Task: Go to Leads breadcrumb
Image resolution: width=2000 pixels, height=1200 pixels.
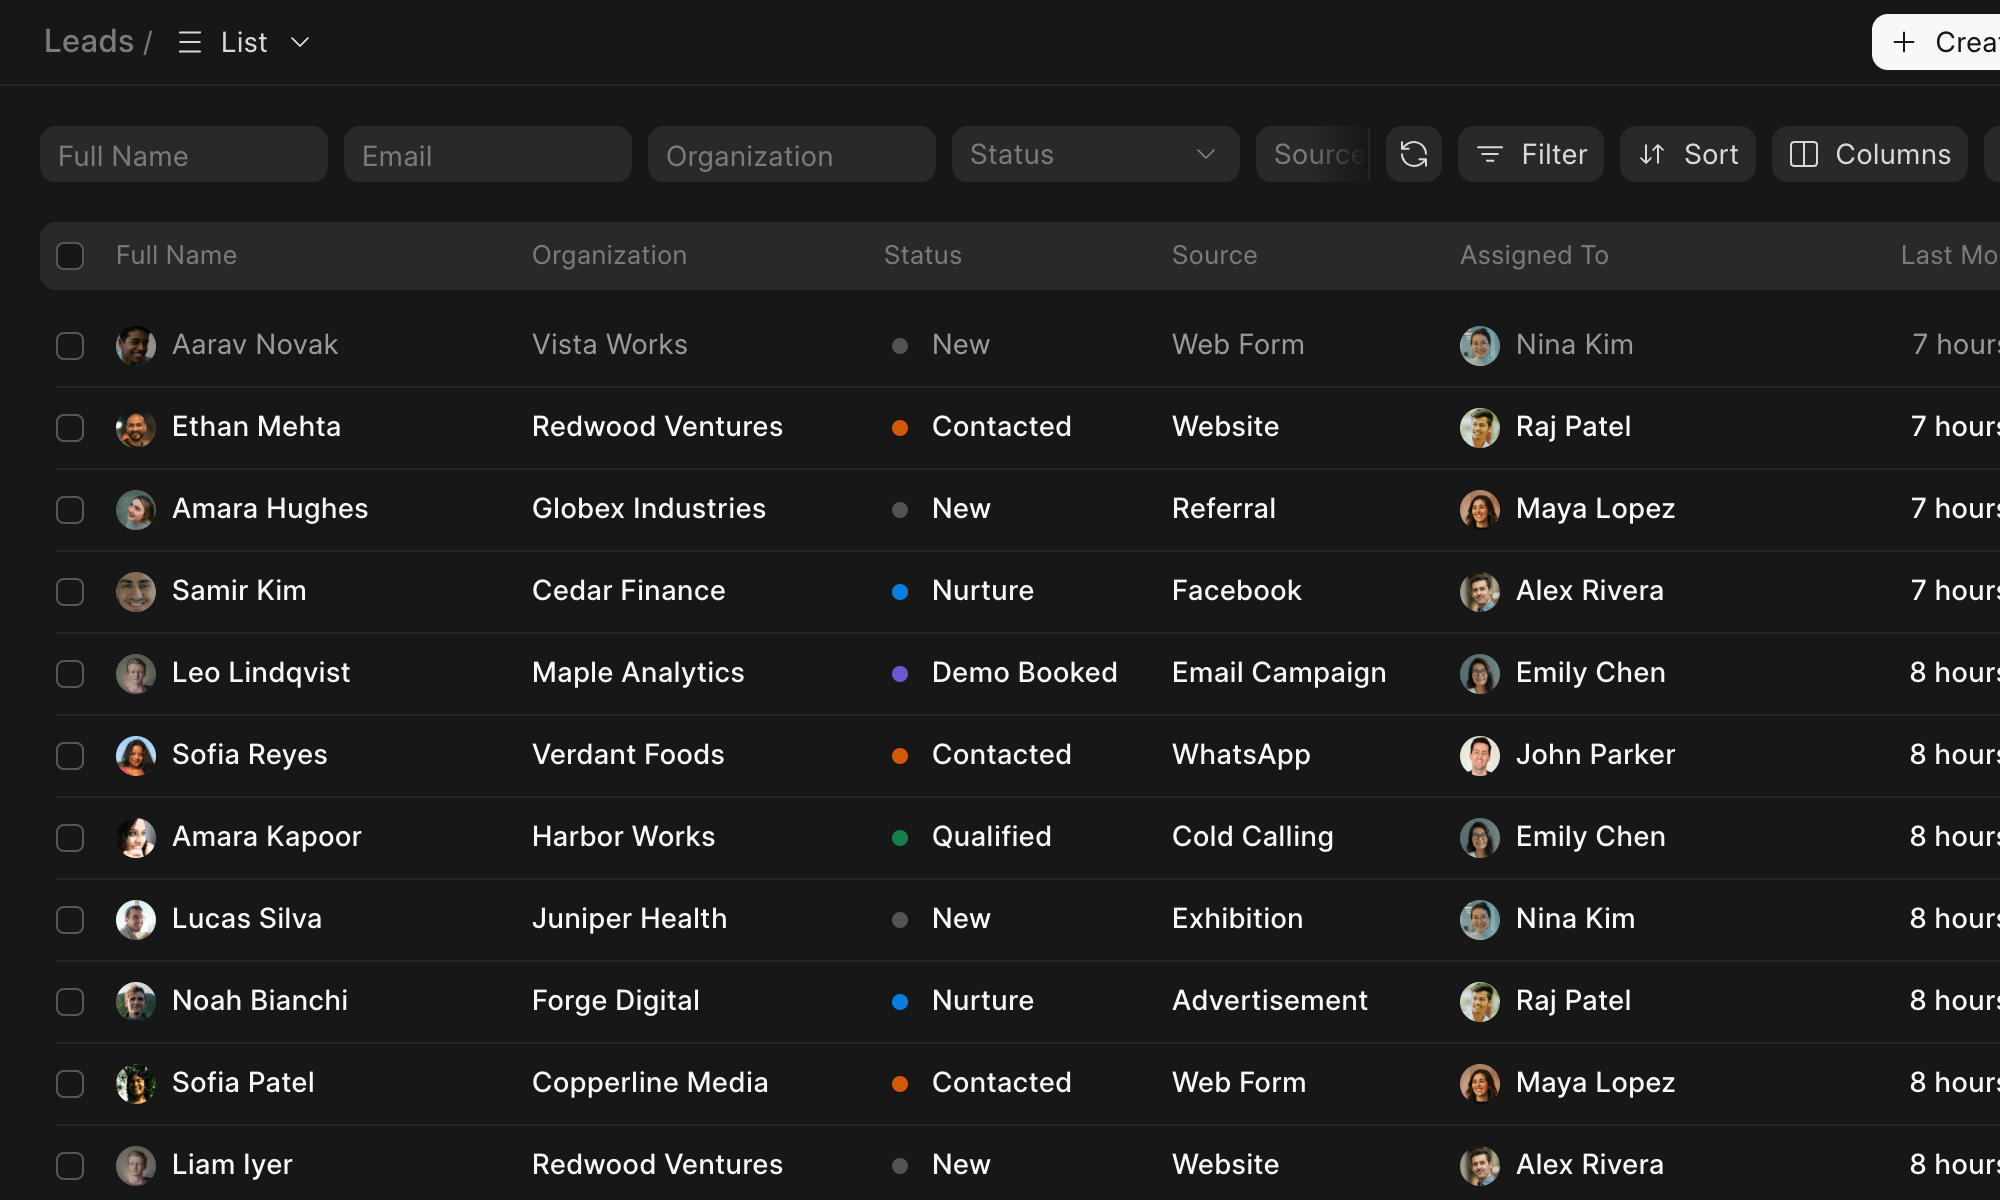Action: [89, 42]
